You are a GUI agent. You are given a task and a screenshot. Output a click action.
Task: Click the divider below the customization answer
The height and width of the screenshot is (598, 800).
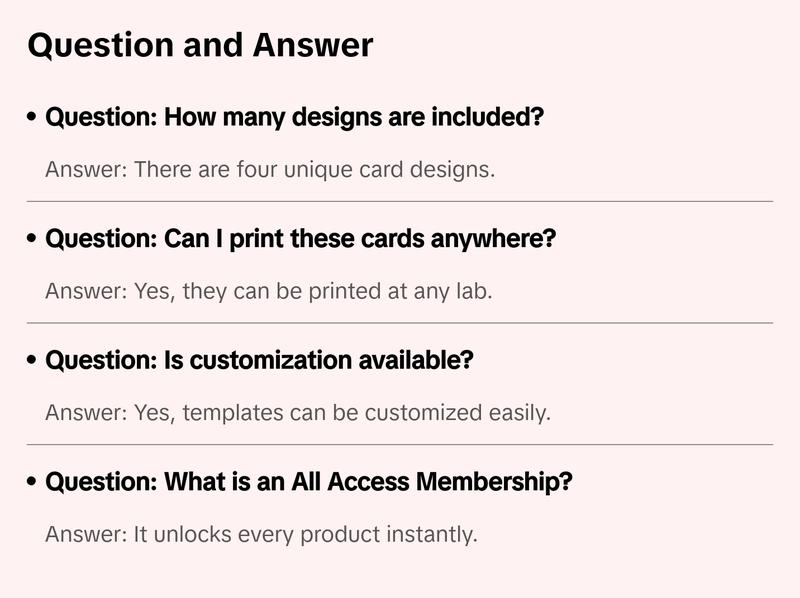click(x=400, y=444)
